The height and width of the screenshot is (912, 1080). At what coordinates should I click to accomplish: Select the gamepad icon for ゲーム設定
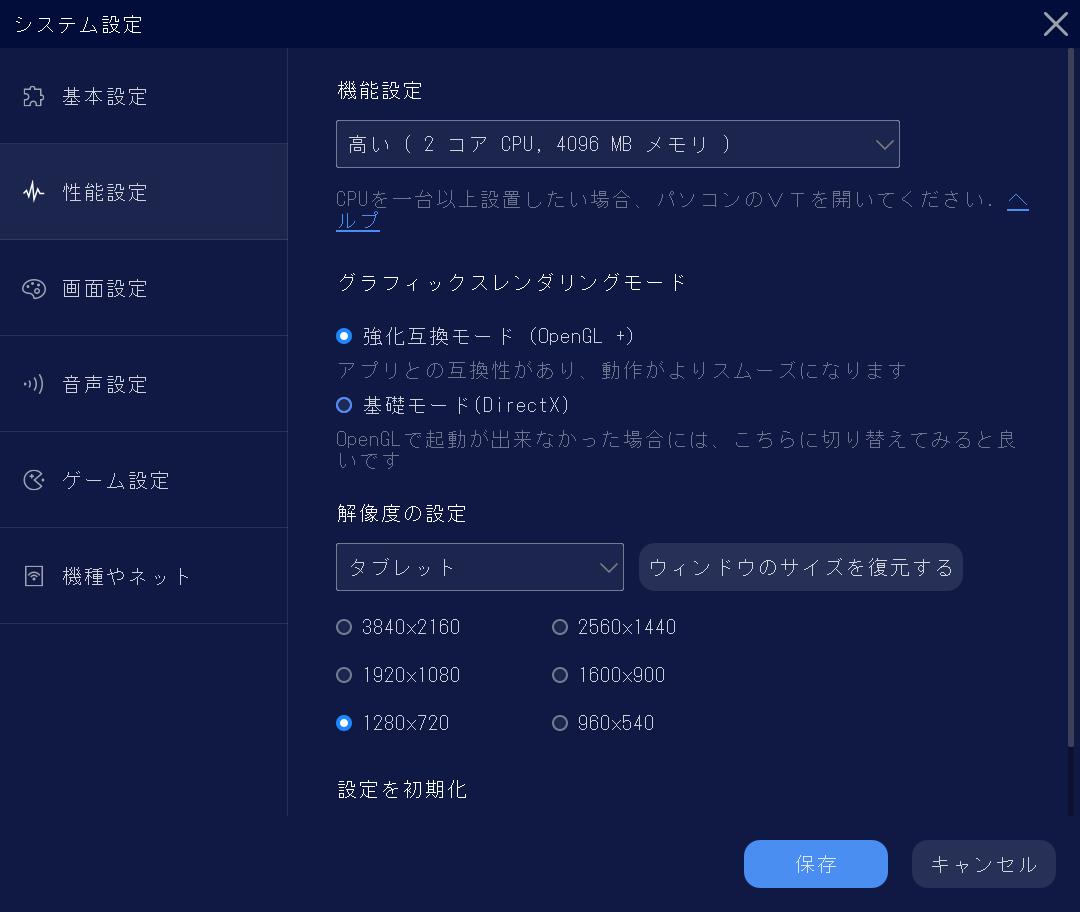[x=33, y=480]
